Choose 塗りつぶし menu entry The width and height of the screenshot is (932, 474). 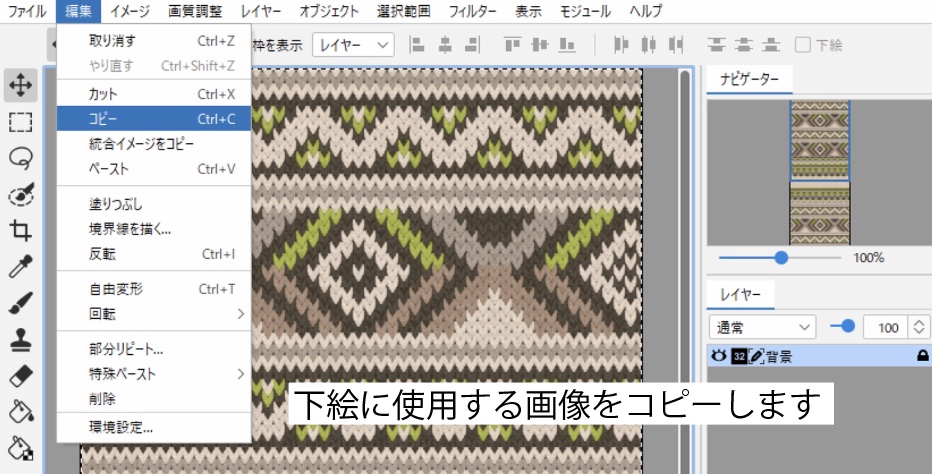coord(155,205)
